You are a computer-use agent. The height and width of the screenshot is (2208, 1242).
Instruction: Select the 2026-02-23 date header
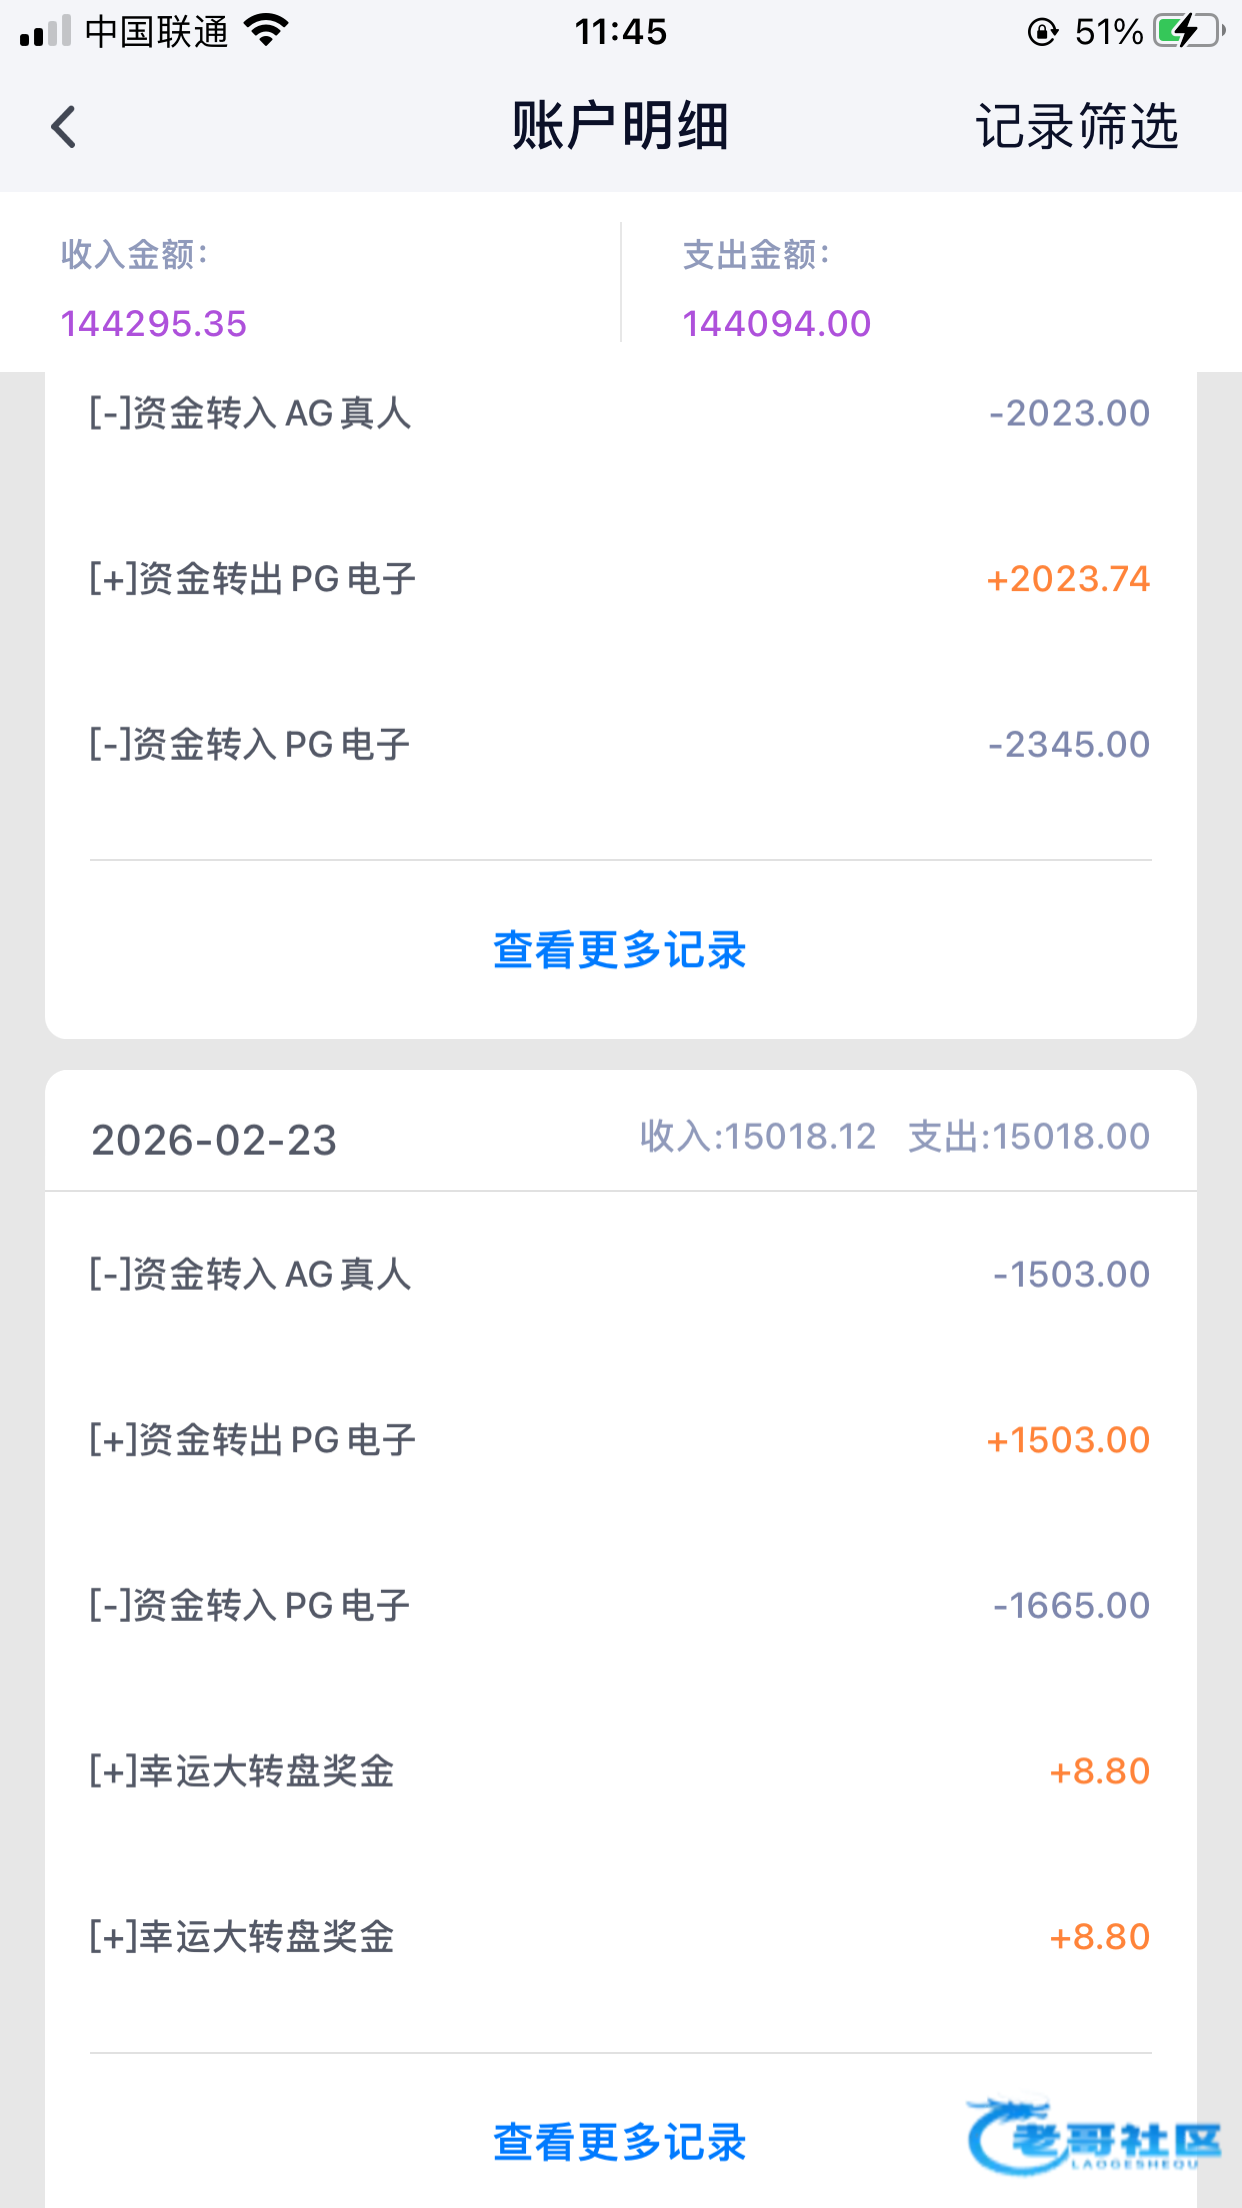tap(214, 1140)
